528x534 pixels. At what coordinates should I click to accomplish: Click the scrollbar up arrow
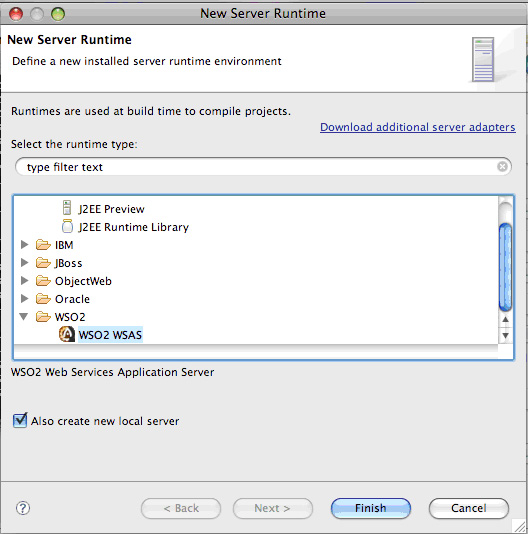pos(506,319)
